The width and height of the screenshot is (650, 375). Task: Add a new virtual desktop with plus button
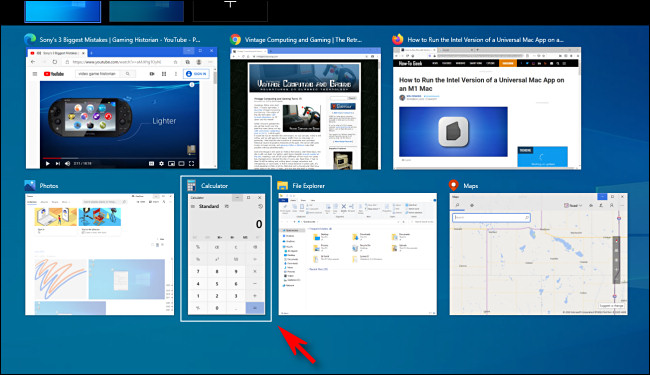coord(230,11)
